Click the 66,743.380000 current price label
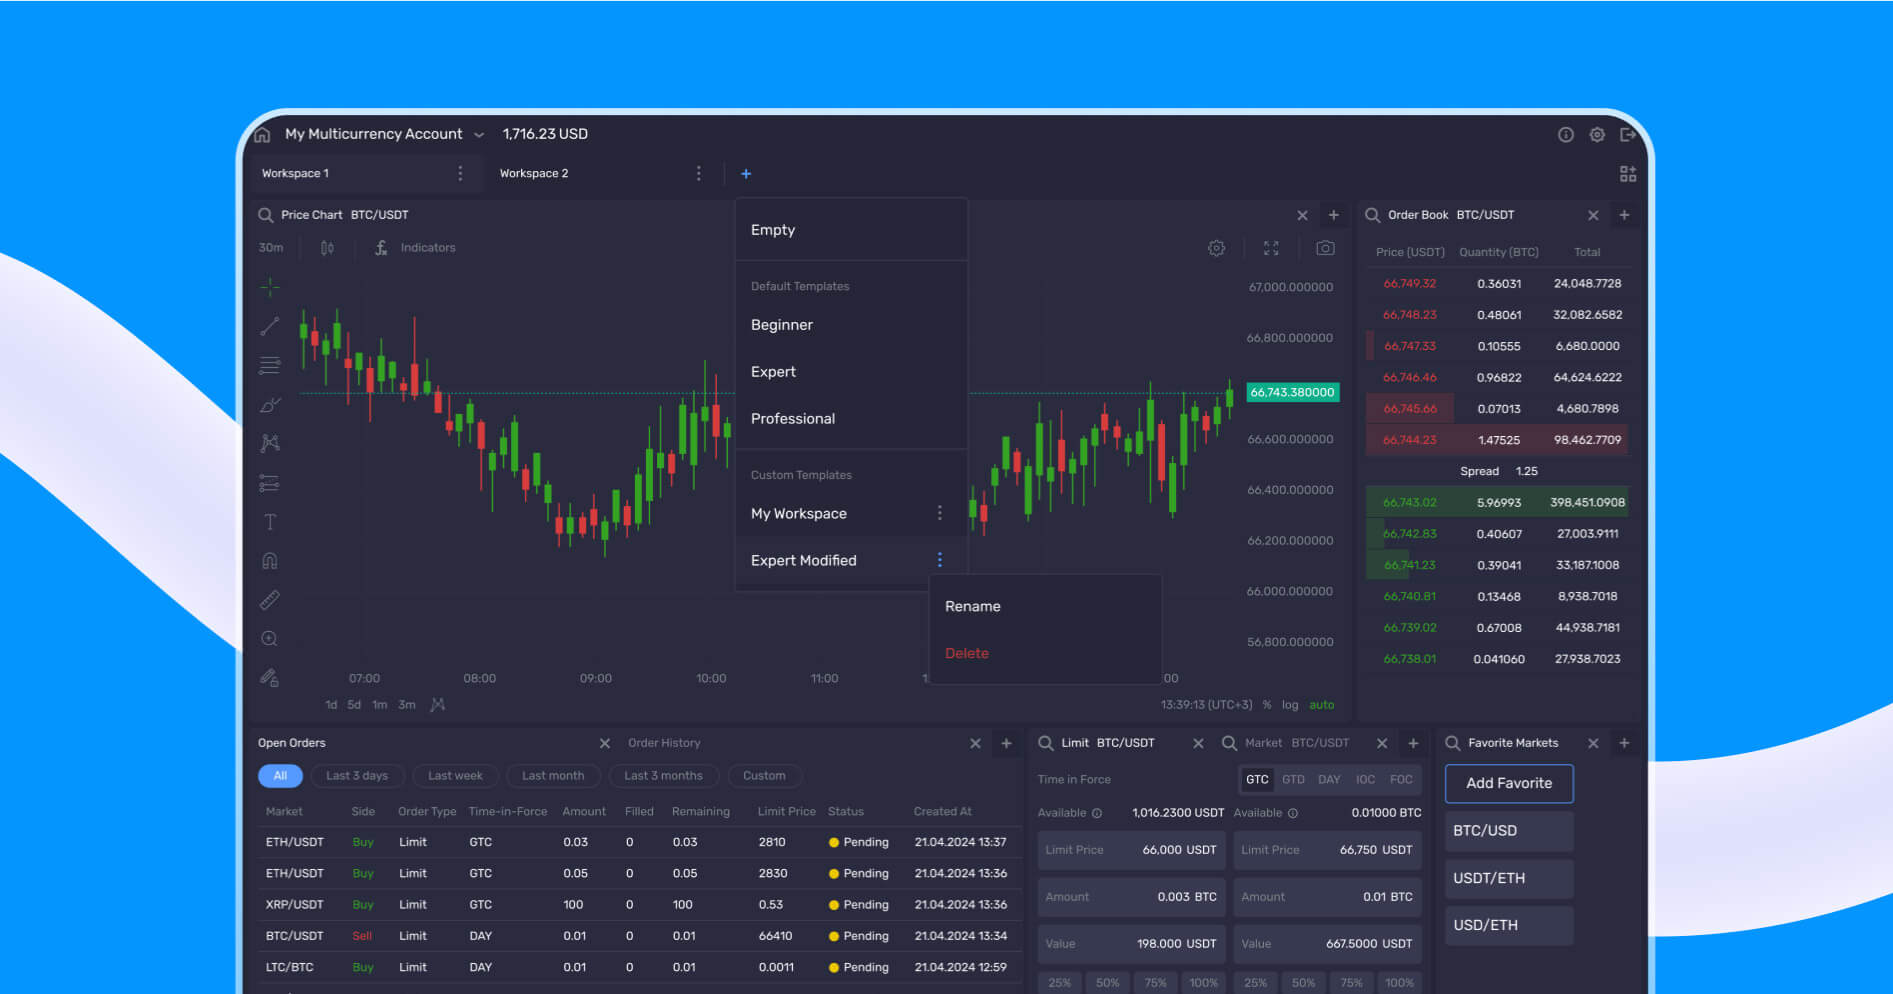This screenshot has width=1893, height=994. [x=1292, y=392]
